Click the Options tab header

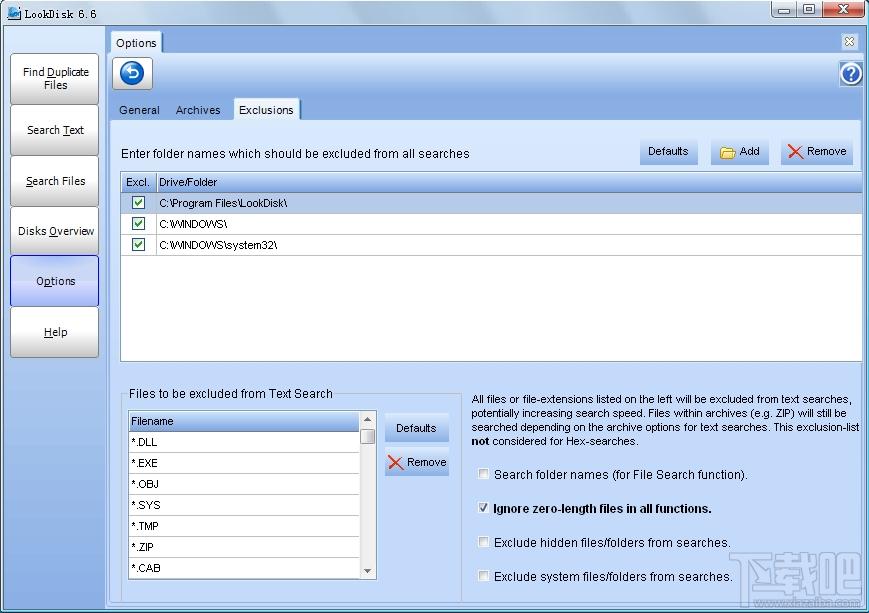tap(136, 43)
